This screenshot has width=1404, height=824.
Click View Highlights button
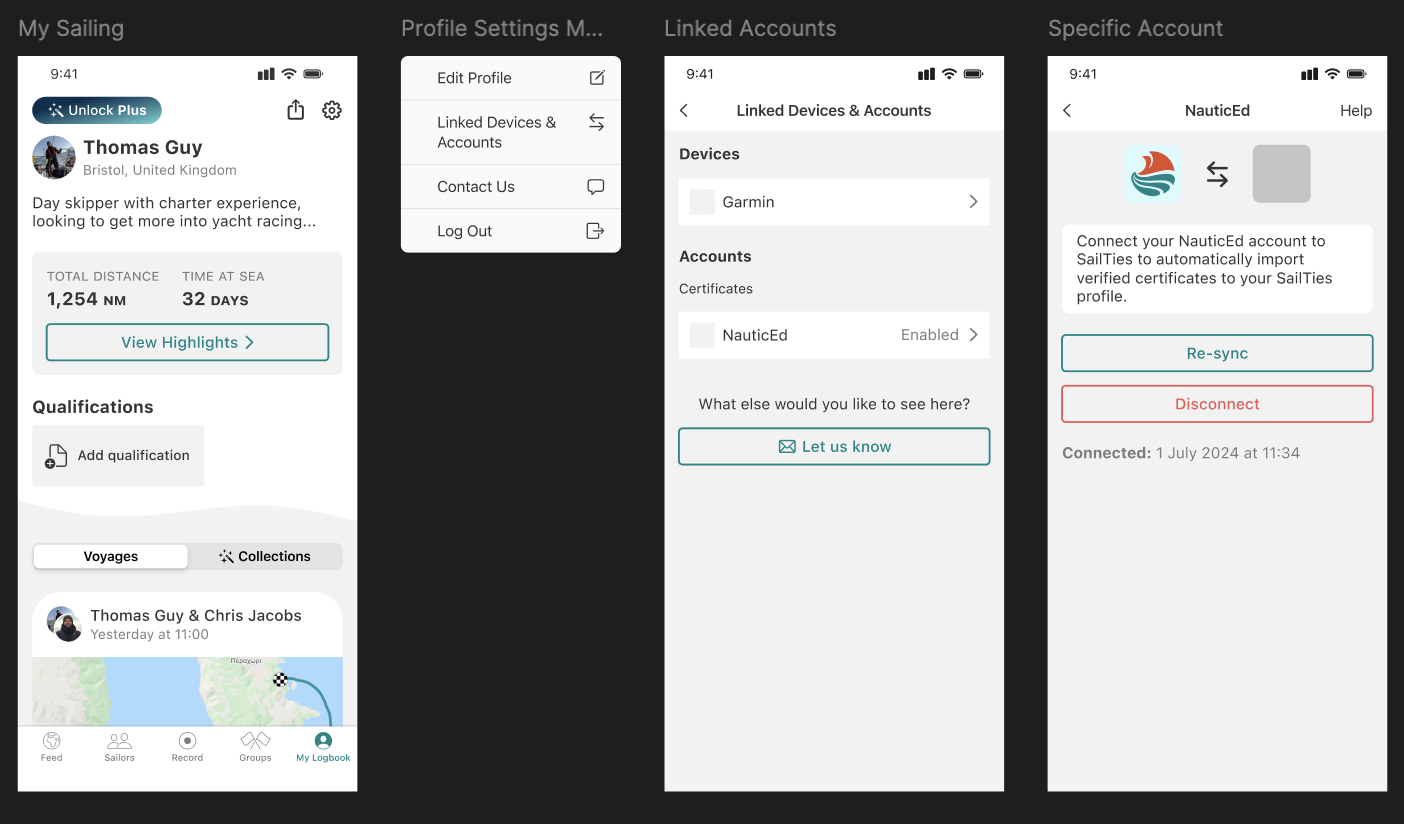(x=187, y=342)
